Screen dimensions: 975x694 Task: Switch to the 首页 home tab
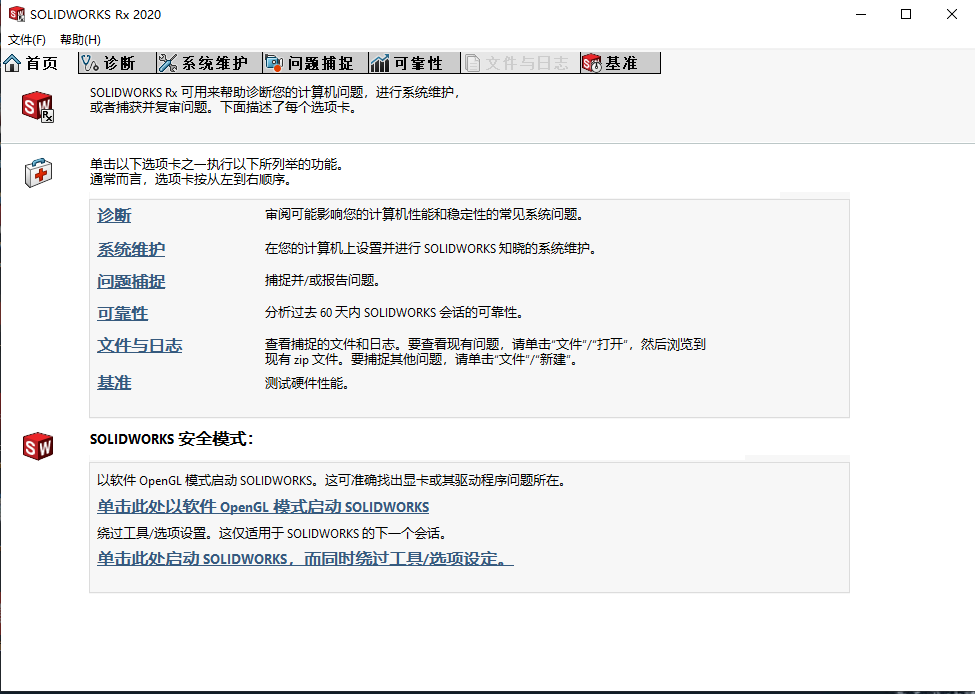[x=39, y=63]
